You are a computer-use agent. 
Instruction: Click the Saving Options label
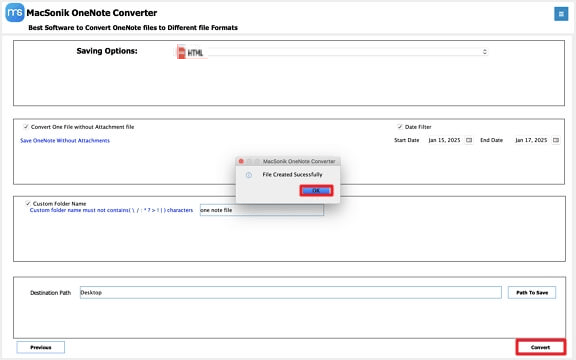click(107, 51)
